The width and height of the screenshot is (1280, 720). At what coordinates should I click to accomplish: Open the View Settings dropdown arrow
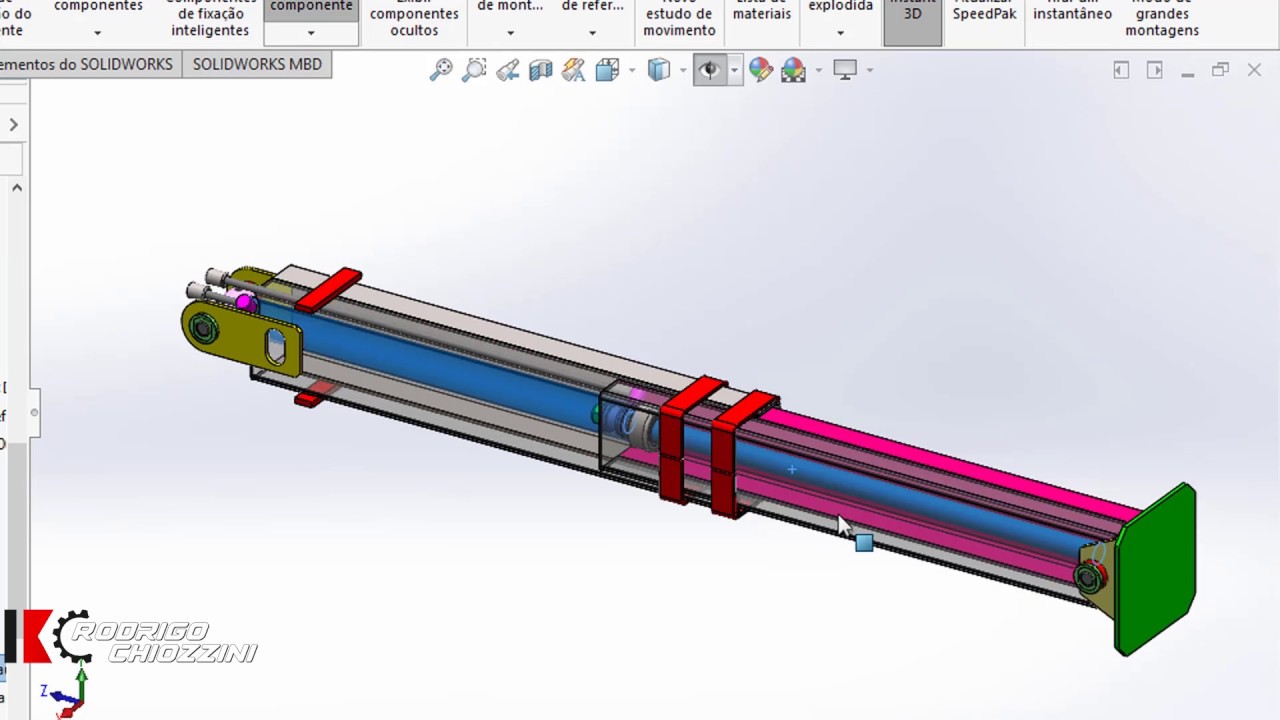(x=870, y=70)
